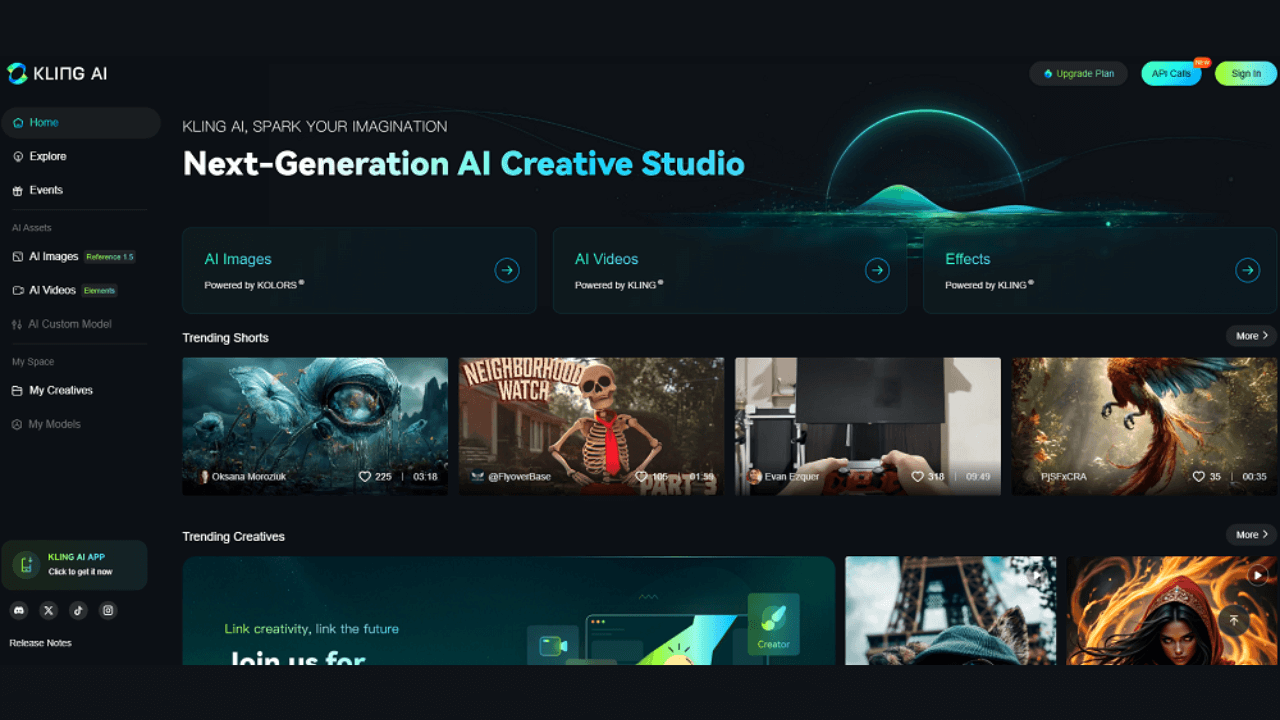
Task: Click the Elements badge beside AI Videos
Action: (x=100, y=291)
